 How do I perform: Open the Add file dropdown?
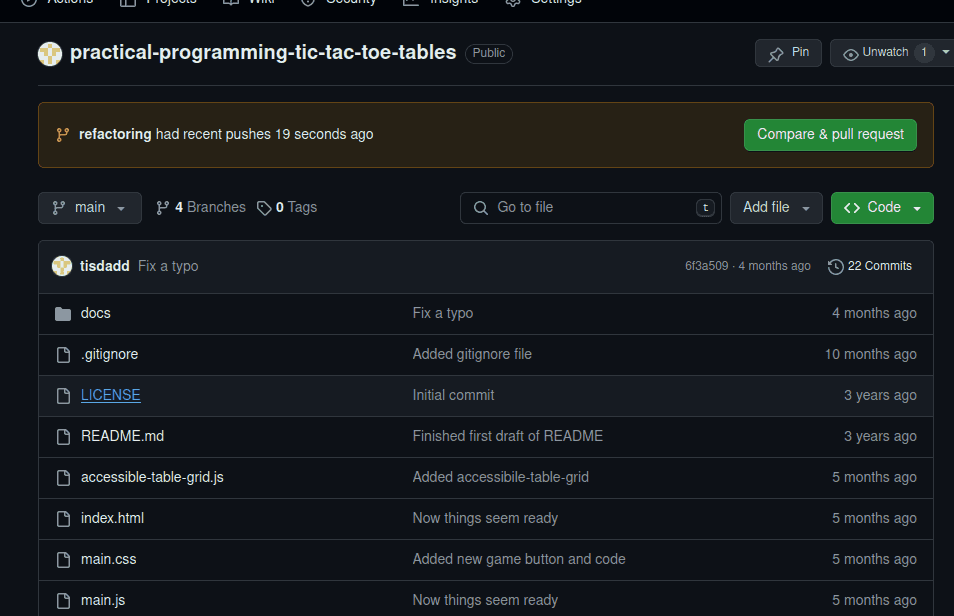point(776,207)
